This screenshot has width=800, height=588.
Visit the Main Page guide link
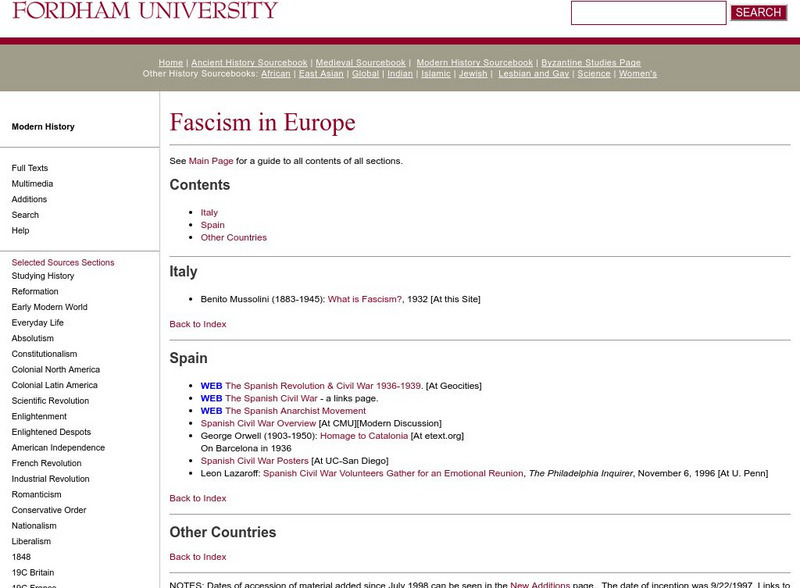[212, 159]
